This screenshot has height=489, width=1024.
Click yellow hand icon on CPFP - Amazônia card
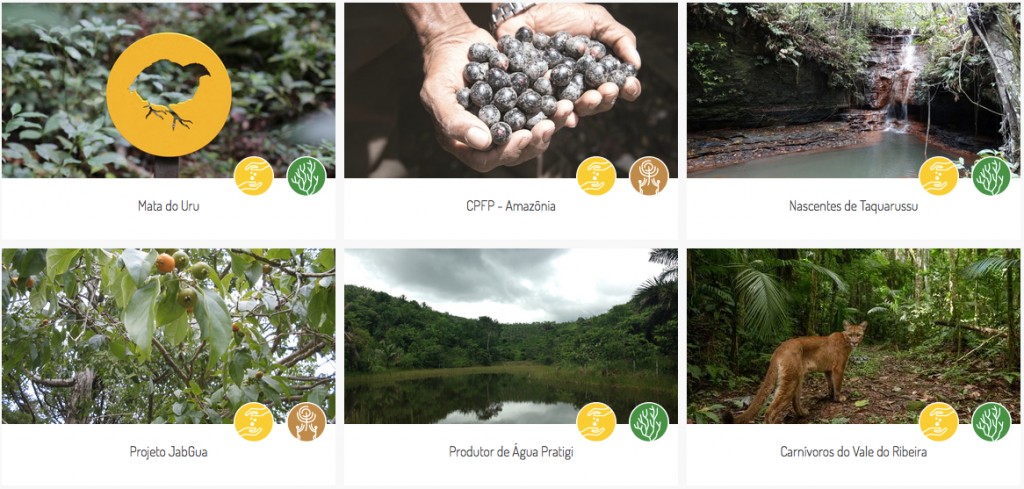pyautogui.click(x=596, y=176)
